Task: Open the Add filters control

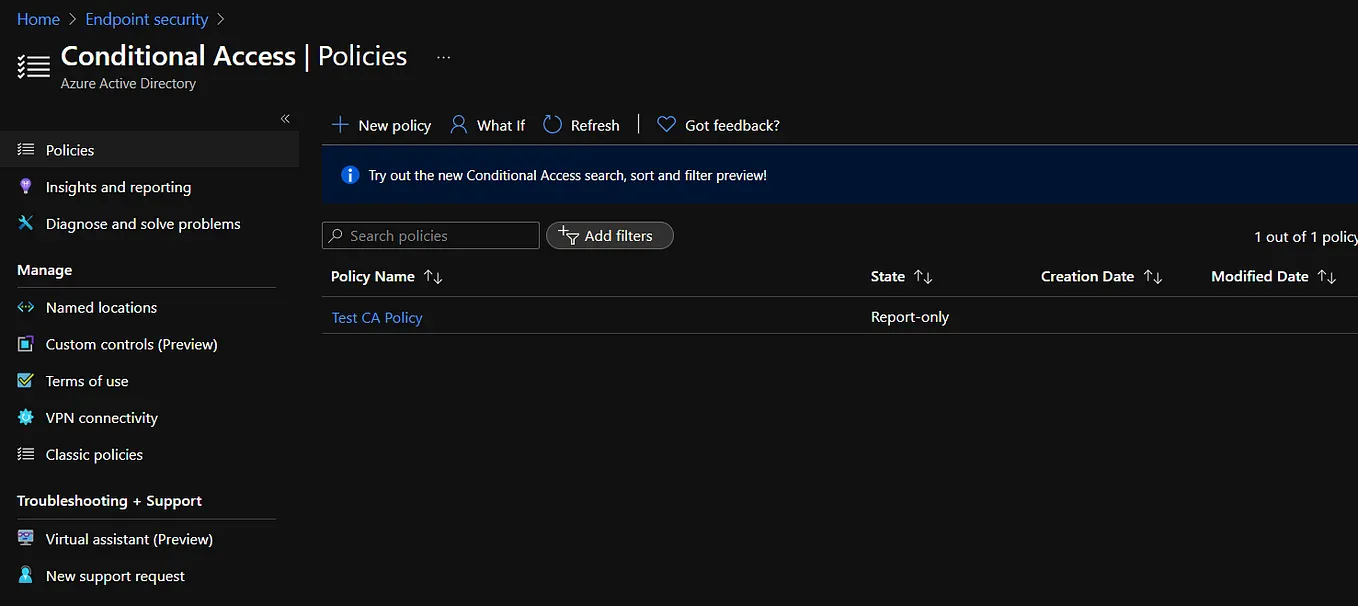Action: click(x=609, y=235)
